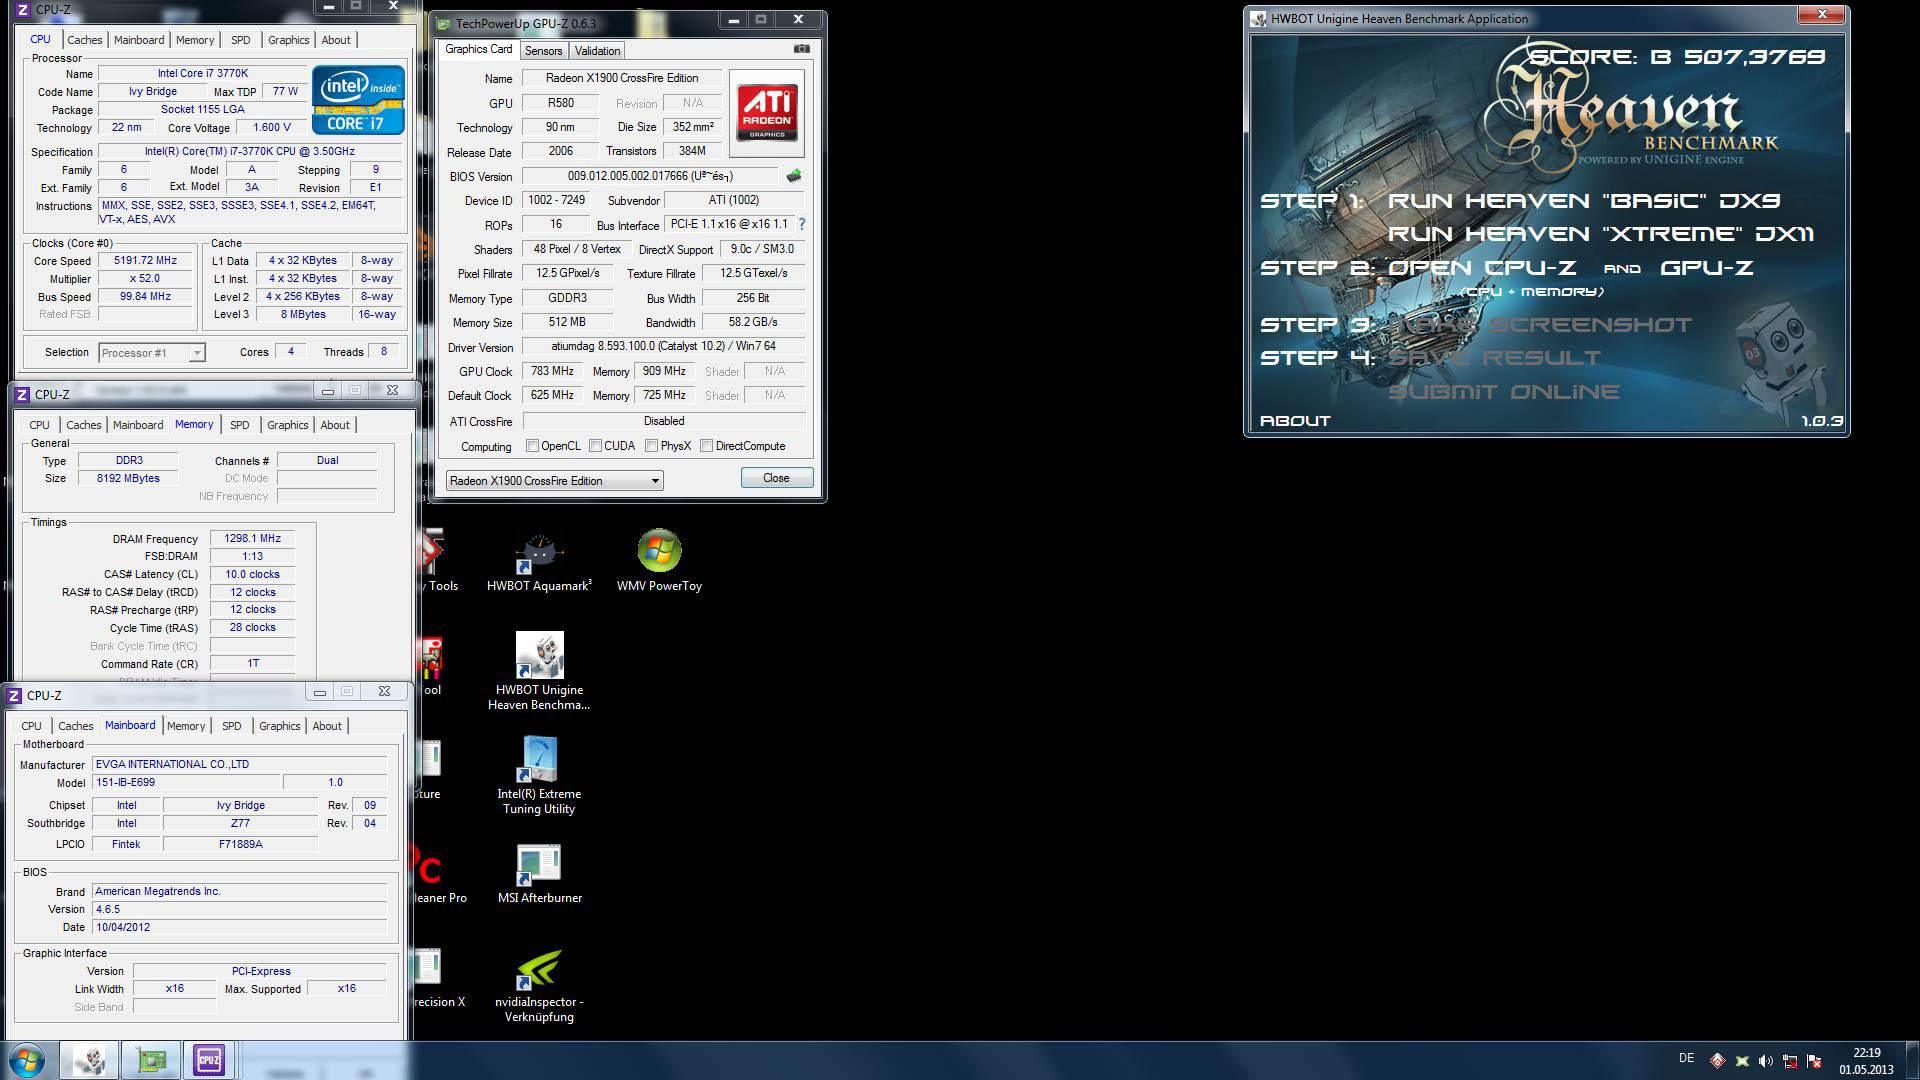Click the CAS# Latency 10.0 clocks value
Viewport: 1920px width, 1080px height.
(252, 574)
